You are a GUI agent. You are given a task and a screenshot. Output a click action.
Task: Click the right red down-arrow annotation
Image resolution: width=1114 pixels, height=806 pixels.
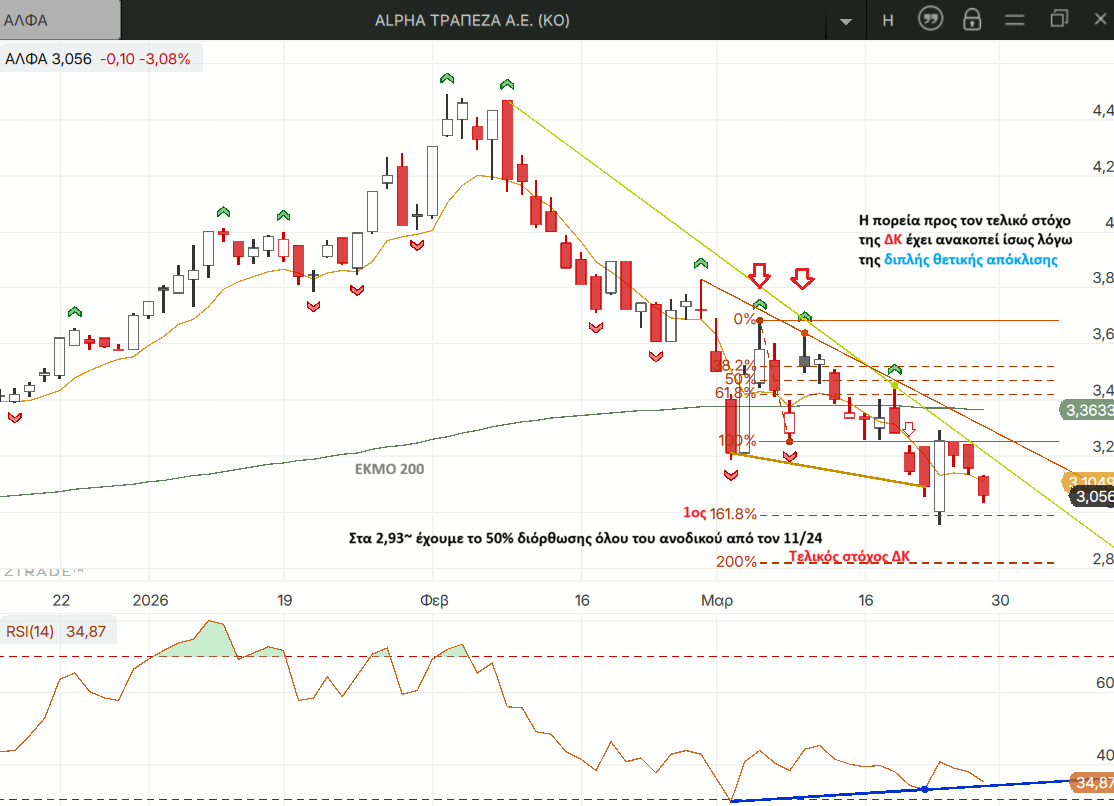(803, 278)
